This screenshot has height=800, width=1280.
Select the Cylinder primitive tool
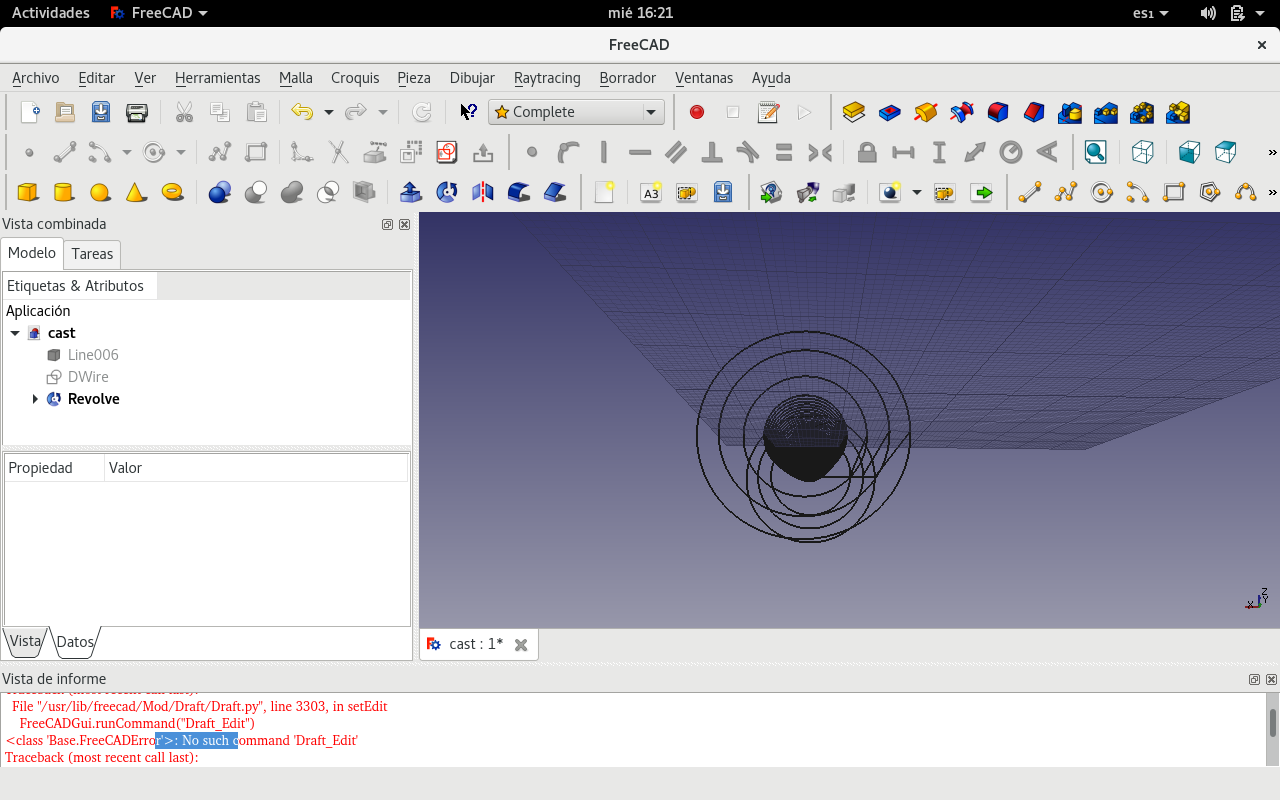pos(63,192)
